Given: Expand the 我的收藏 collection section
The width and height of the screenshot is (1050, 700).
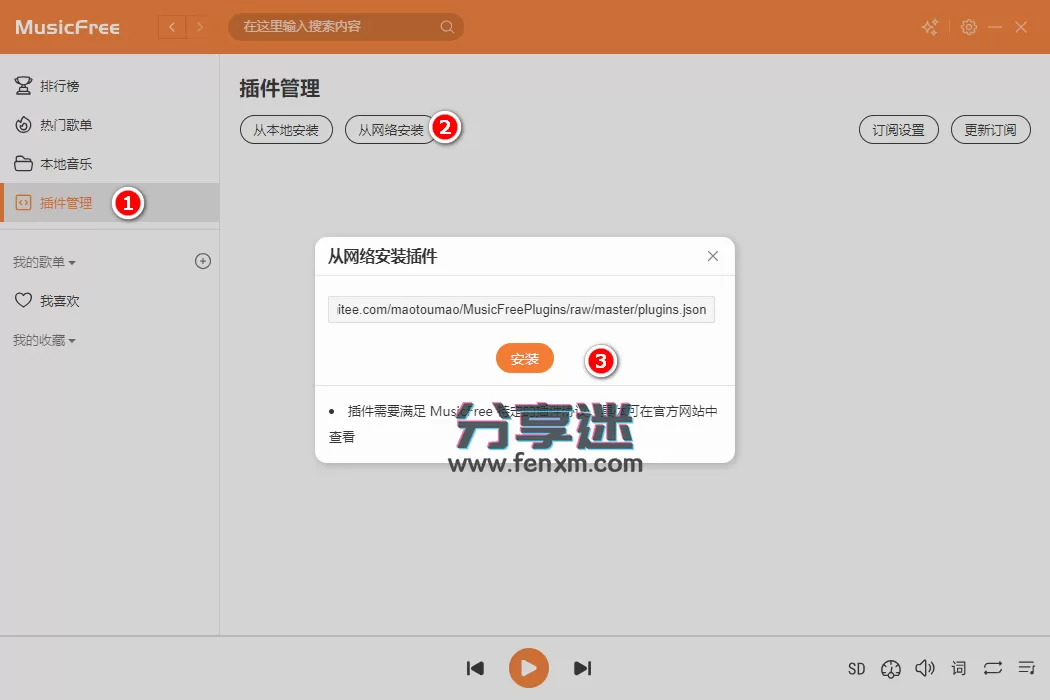Looking at the screenshot, I should coord(40,340).
